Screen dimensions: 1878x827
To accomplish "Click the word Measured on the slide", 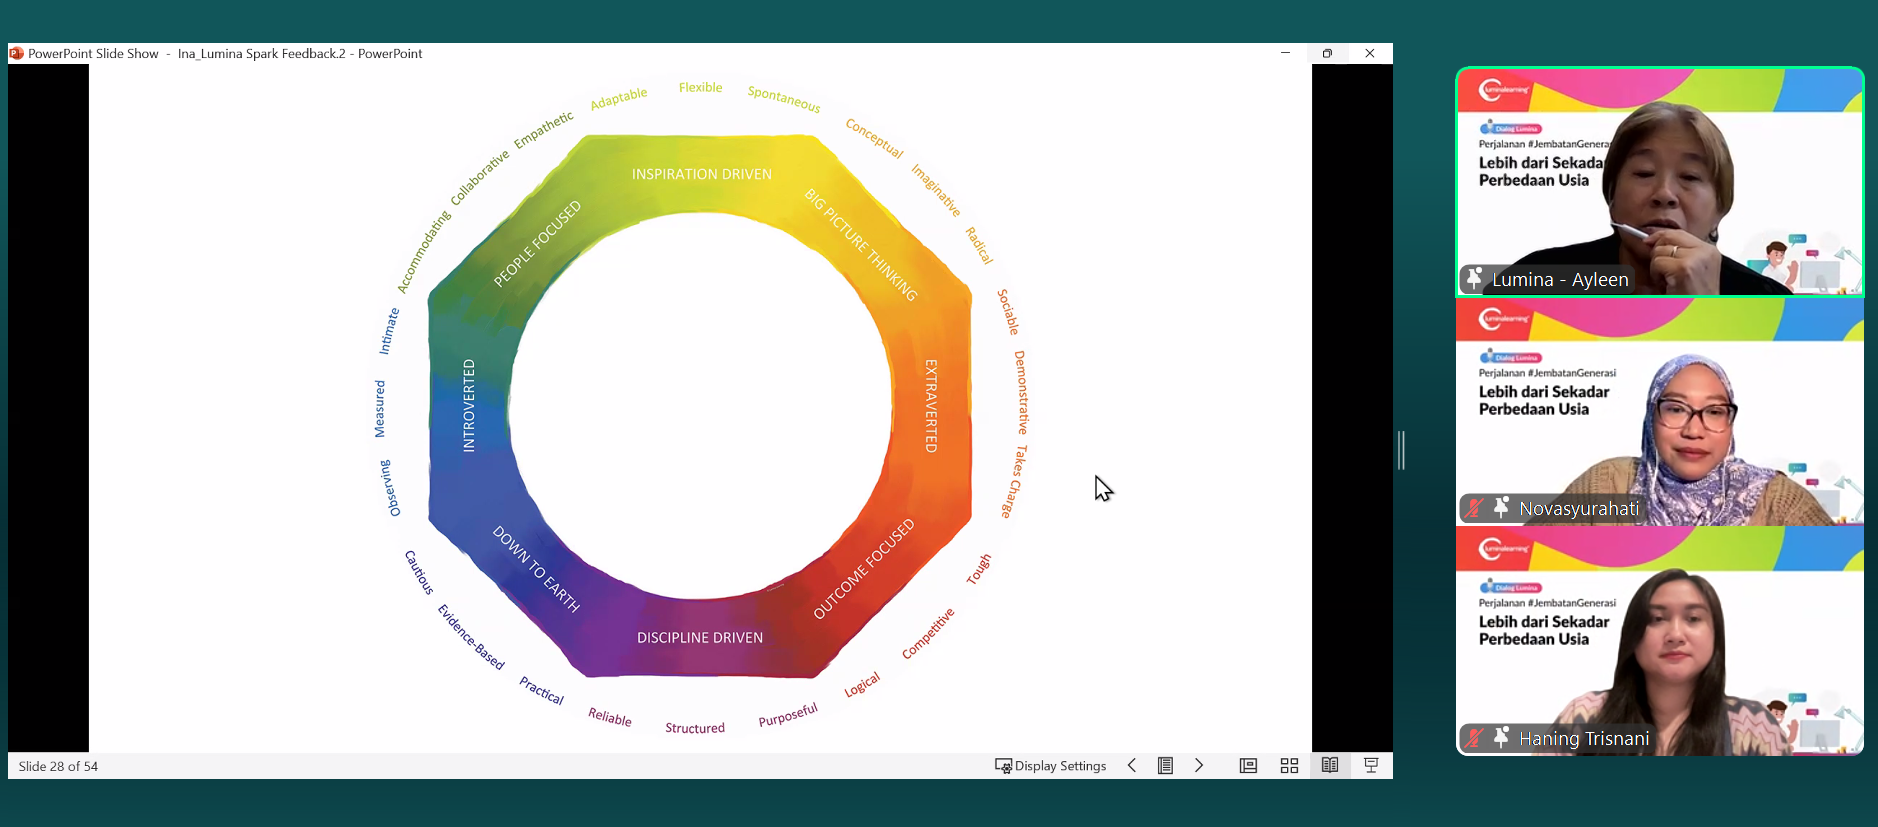I will (379, 408).
